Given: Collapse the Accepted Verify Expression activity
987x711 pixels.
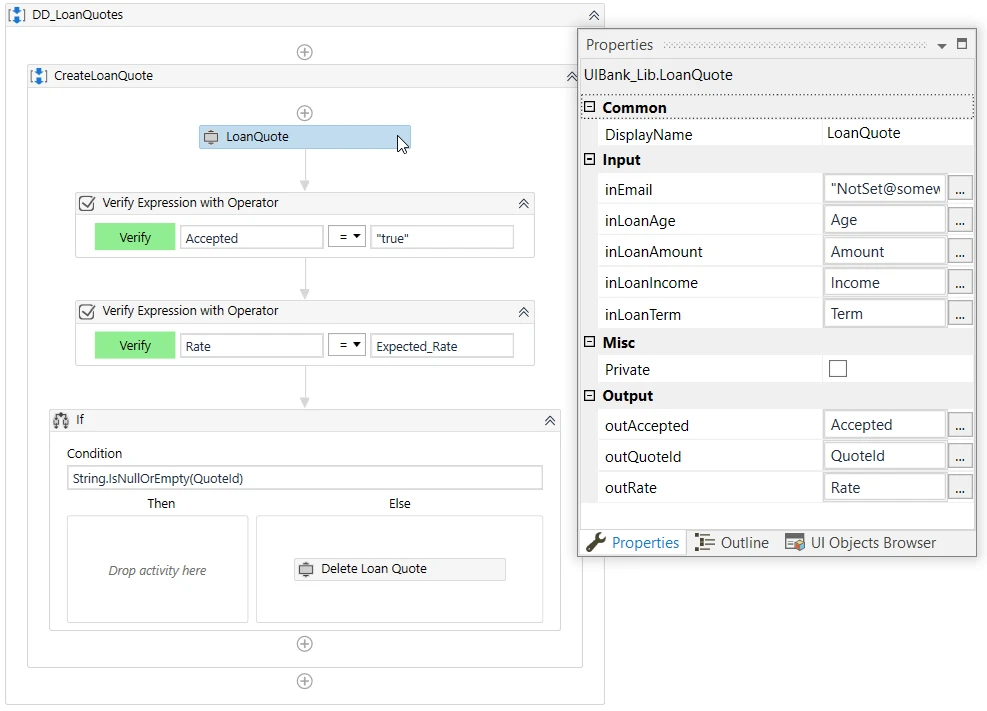Looking at the screenshot, I should coord(523,204).
